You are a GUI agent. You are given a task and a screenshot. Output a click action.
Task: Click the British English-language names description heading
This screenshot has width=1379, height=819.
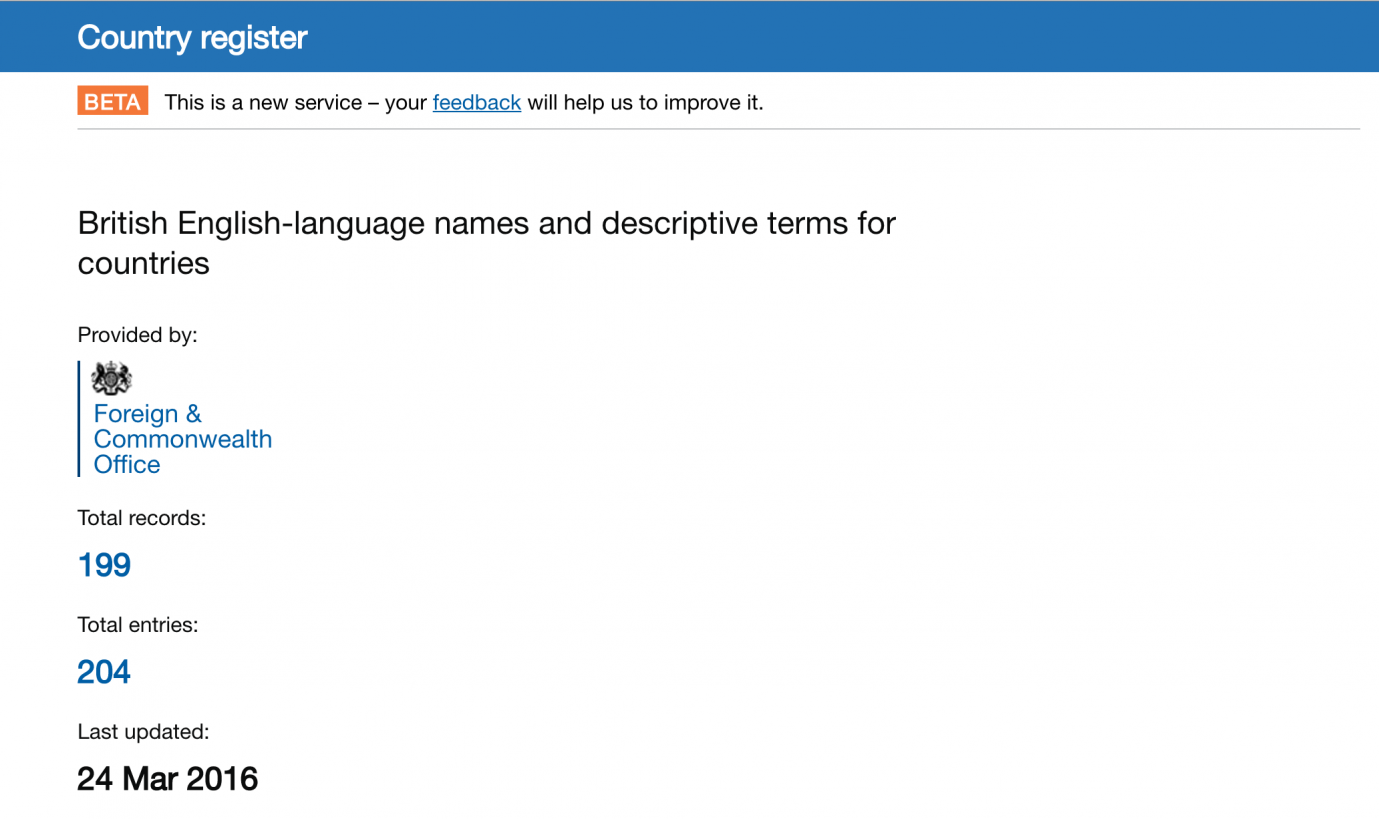click(x=486, y=242)
